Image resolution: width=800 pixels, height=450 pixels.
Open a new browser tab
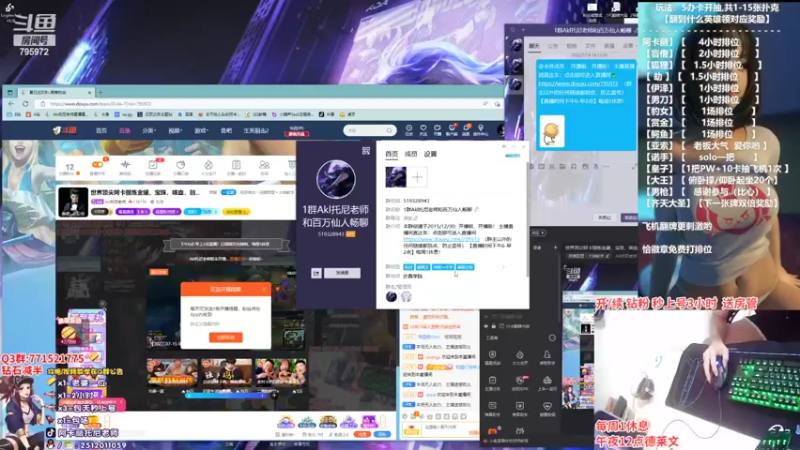point(101,92)
